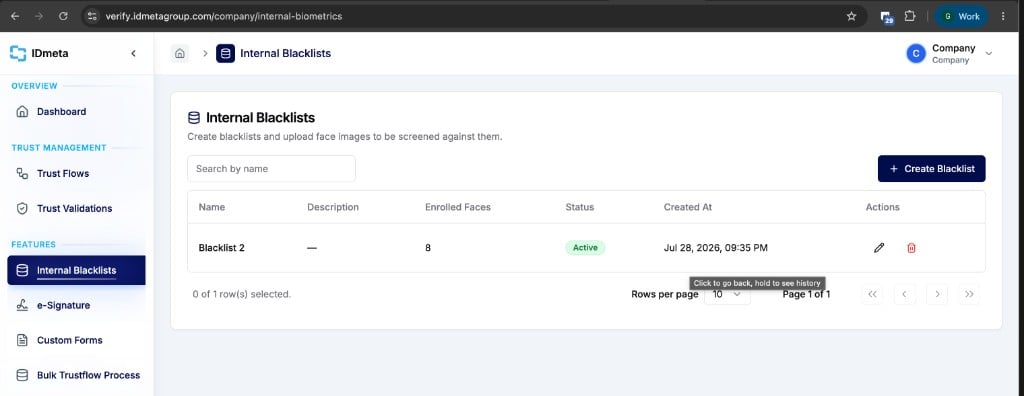Click the blue C company avatar
Image resolution: width=1024 pixels, height=396 pixels.
[916, 54]
